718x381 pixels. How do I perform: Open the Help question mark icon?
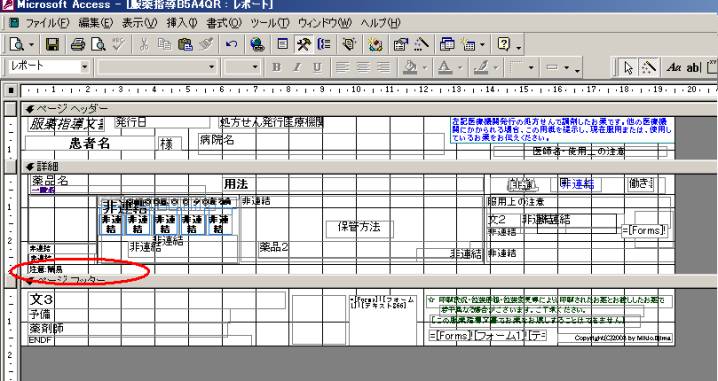[503, 44]
